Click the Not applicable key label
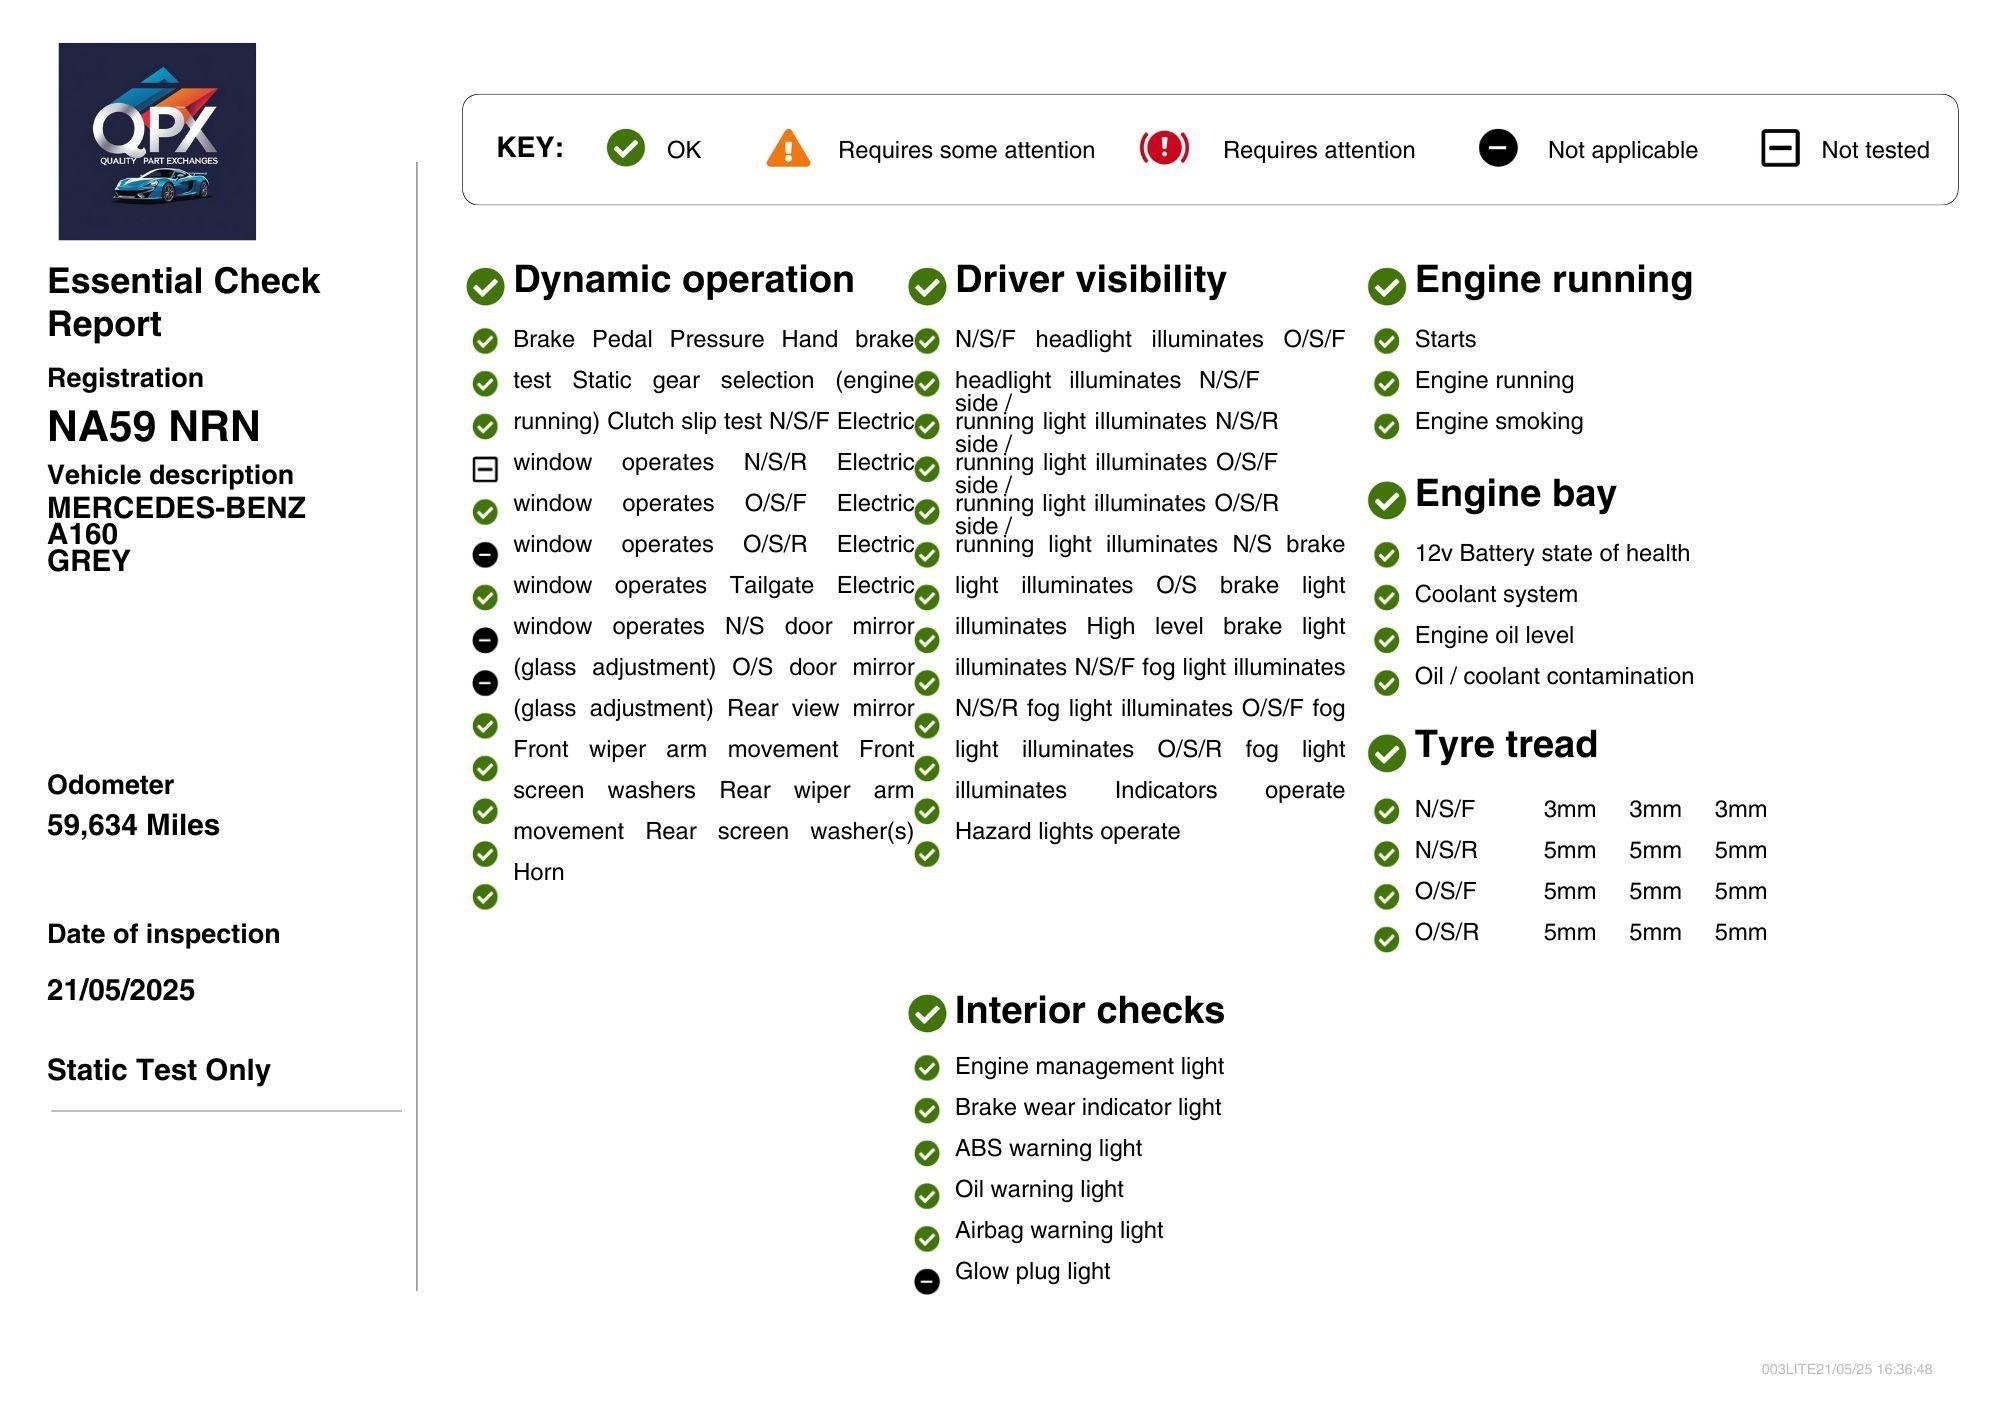 point(1622,150)
